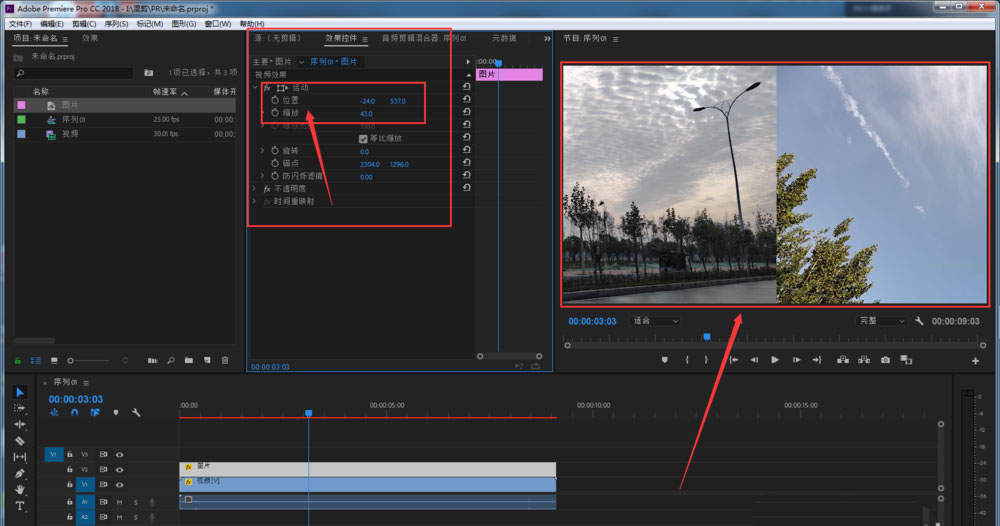Viewport: 1000px width, 526px height.
Task: Expand rotation 旋转 property
Action: [x=262, y=150]
